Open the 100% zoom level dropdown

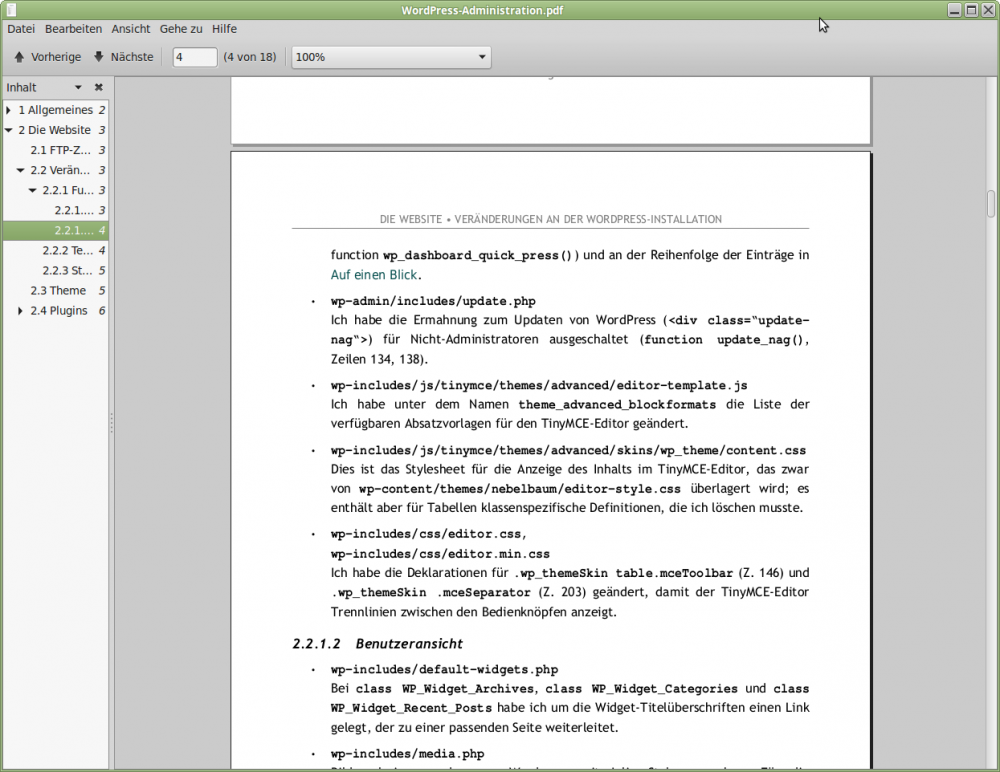(x=391, y=57)
